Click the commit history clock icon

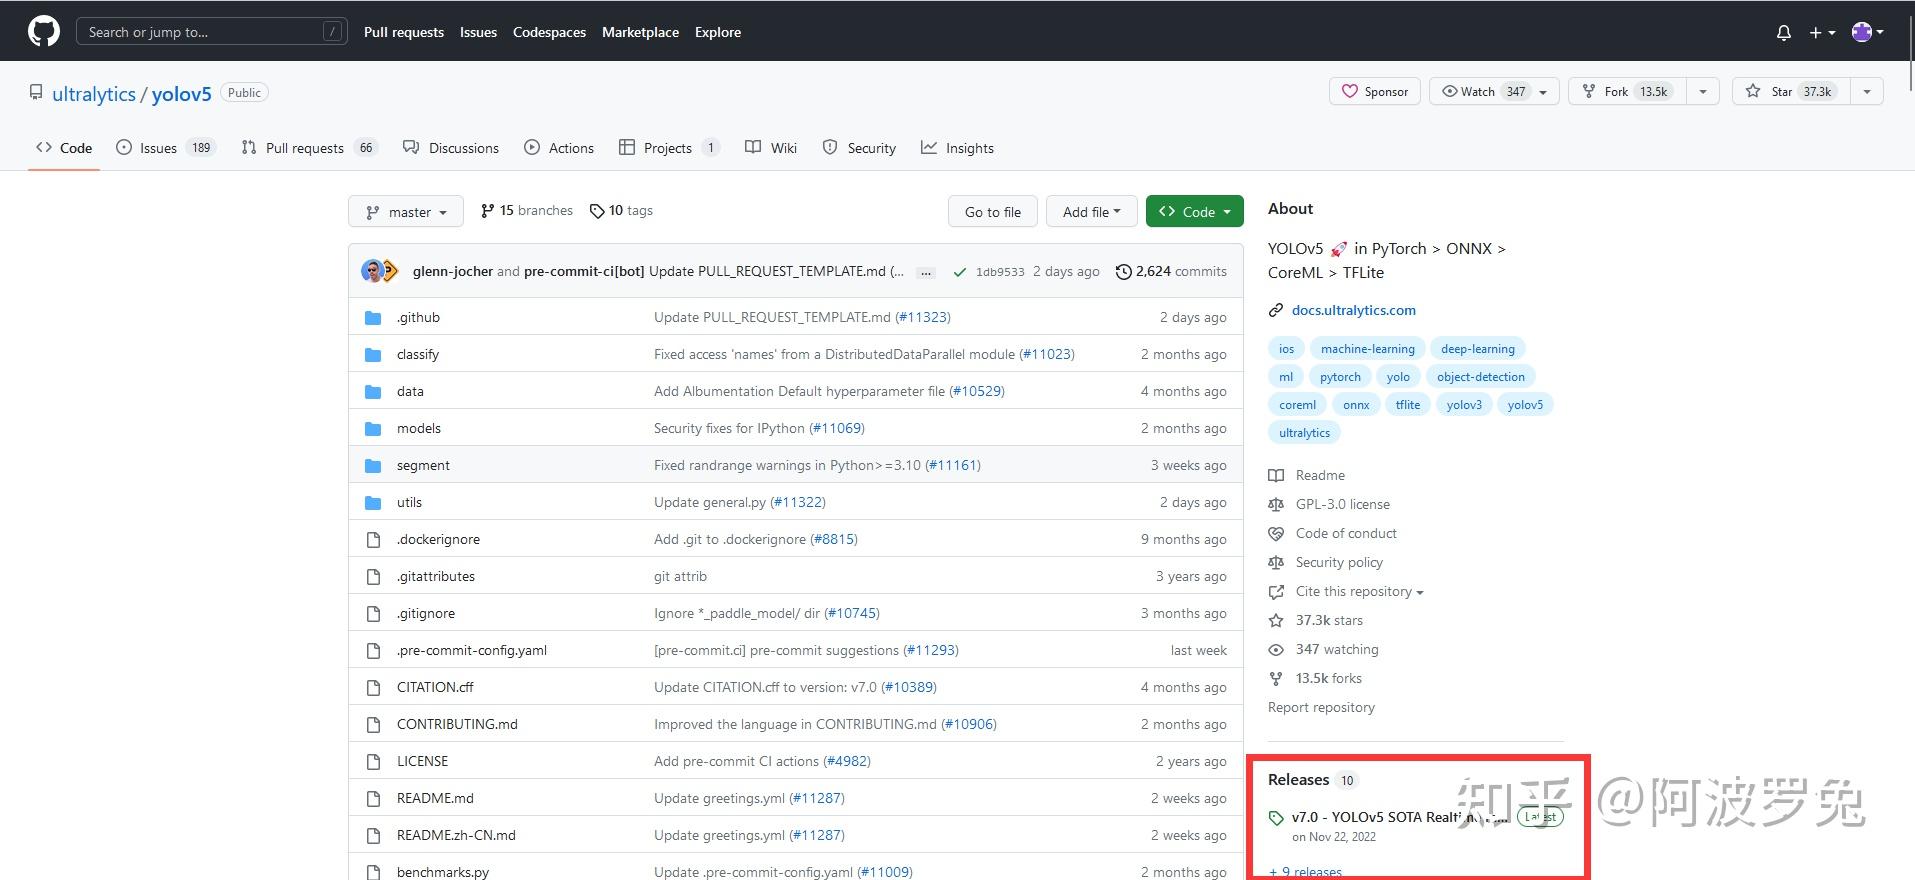[1123, 272]
